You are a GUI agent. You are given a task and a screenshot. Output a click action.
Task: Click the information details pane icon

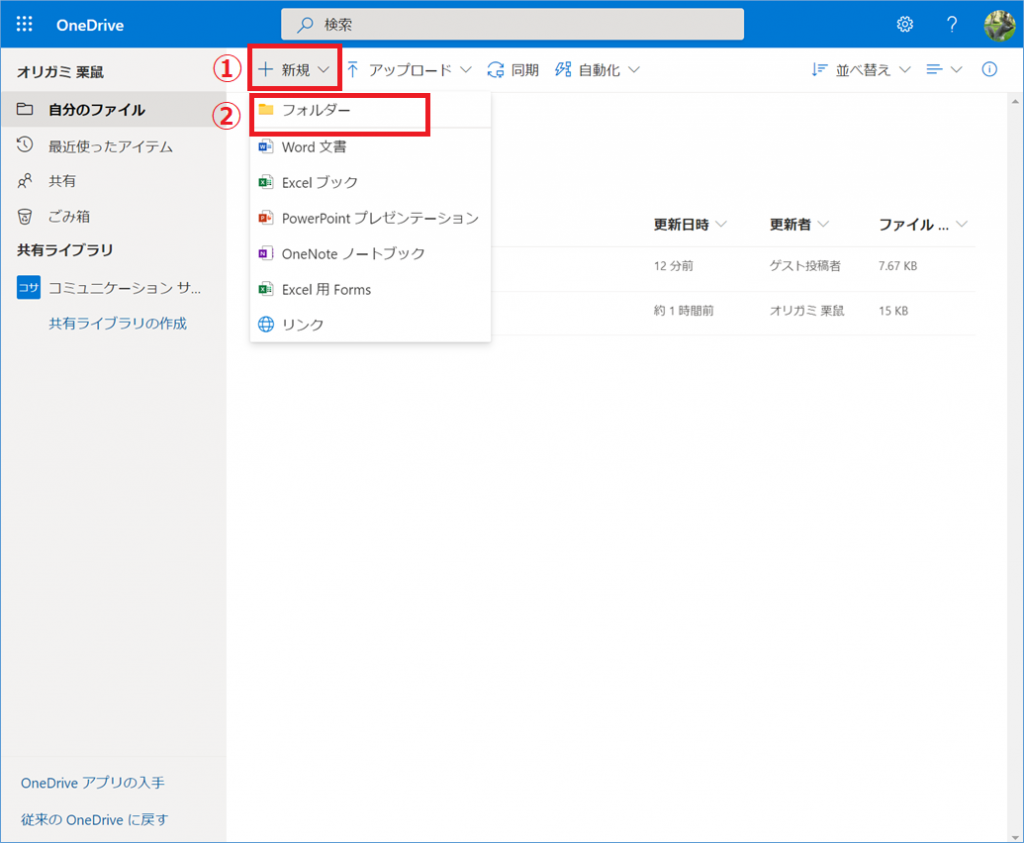tap(989, 69)
